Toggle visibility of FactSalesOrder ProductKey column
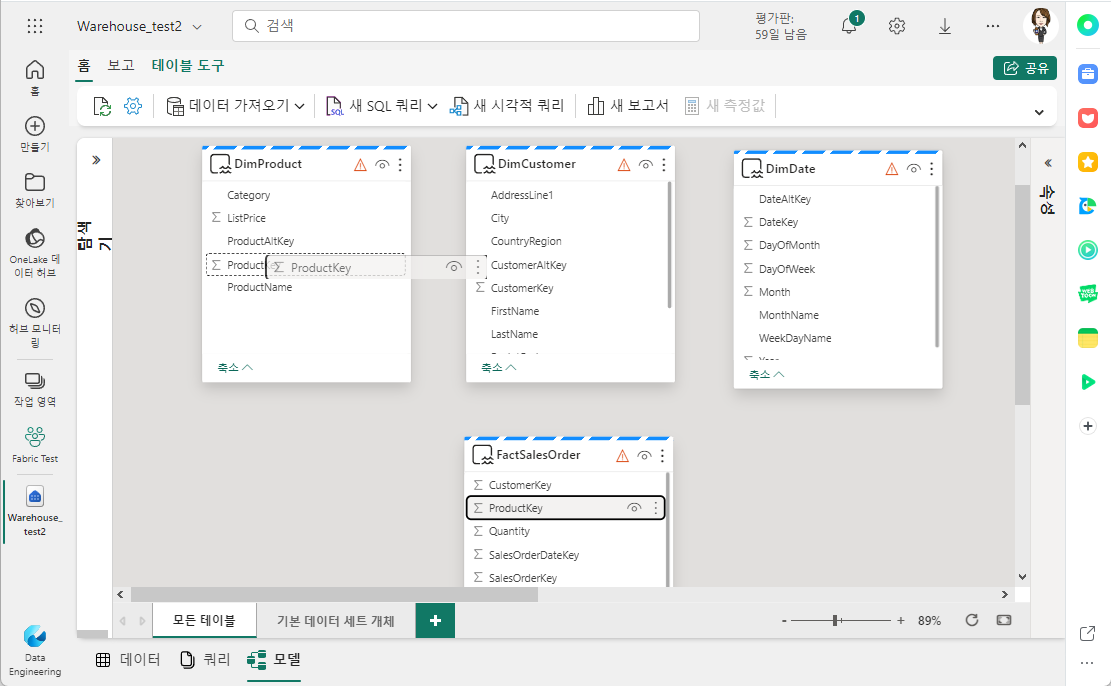 pos(634,508)
